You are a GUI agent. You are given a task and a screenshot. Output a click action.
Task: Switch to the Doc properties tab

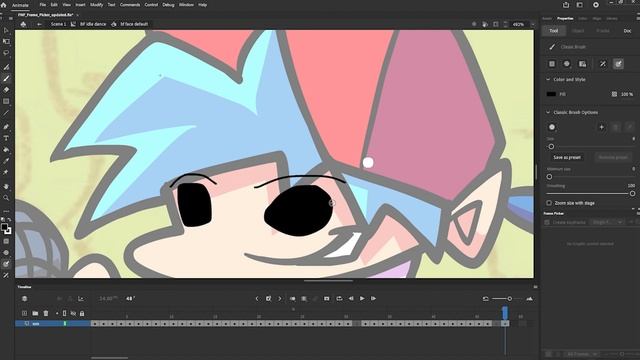tap(627, 31)
